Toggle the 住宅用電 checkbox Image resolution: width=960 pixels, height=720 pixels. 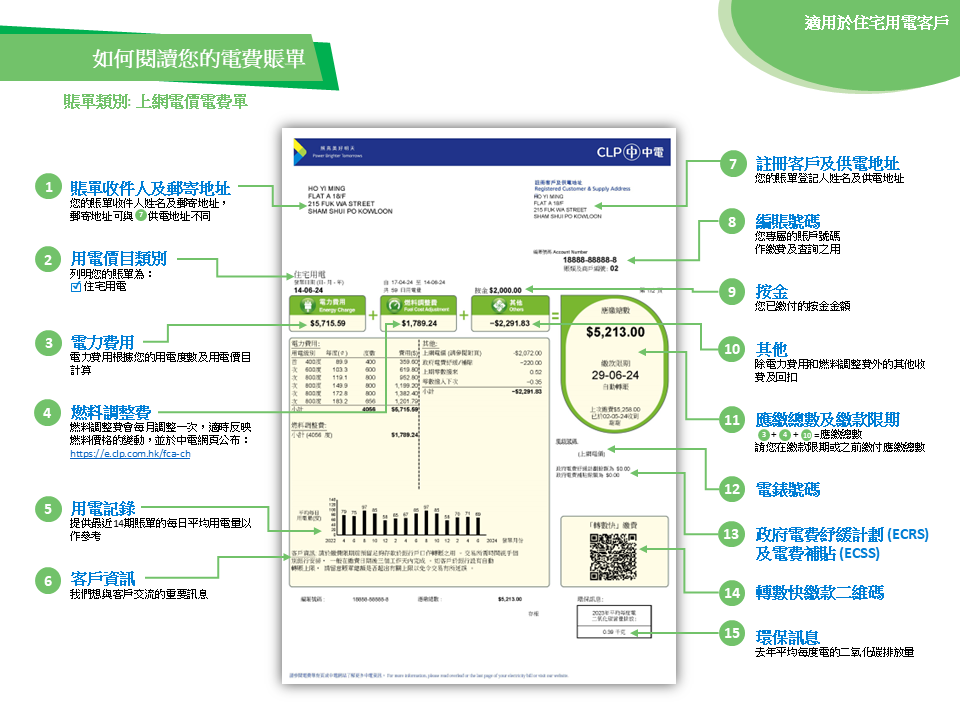[76, 287]
